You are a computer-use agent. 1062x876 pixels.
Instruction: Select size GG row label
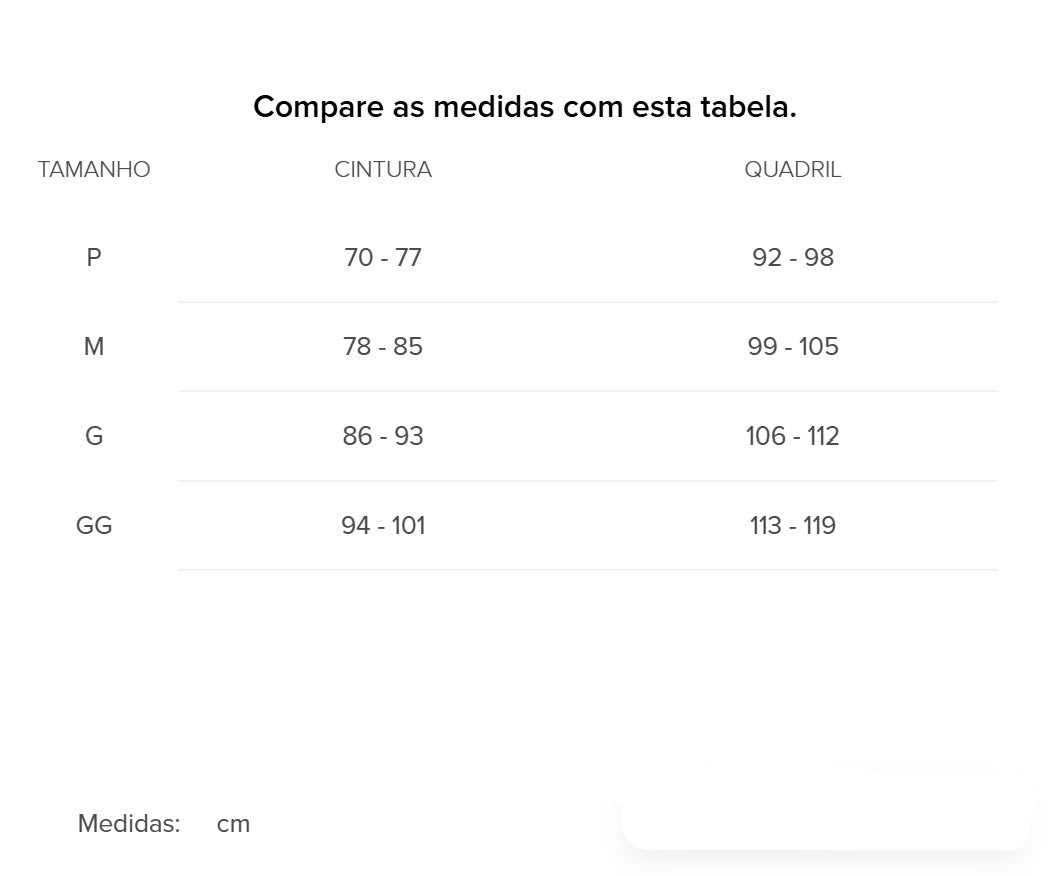point(94,525)
